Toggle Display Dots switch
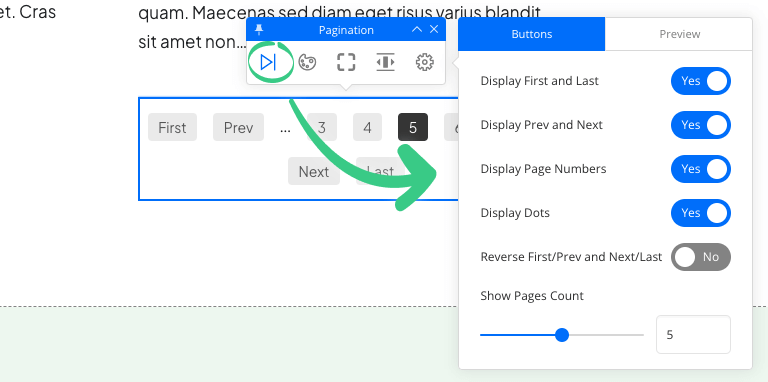This screenshot has height=382, width=768. 701,213
